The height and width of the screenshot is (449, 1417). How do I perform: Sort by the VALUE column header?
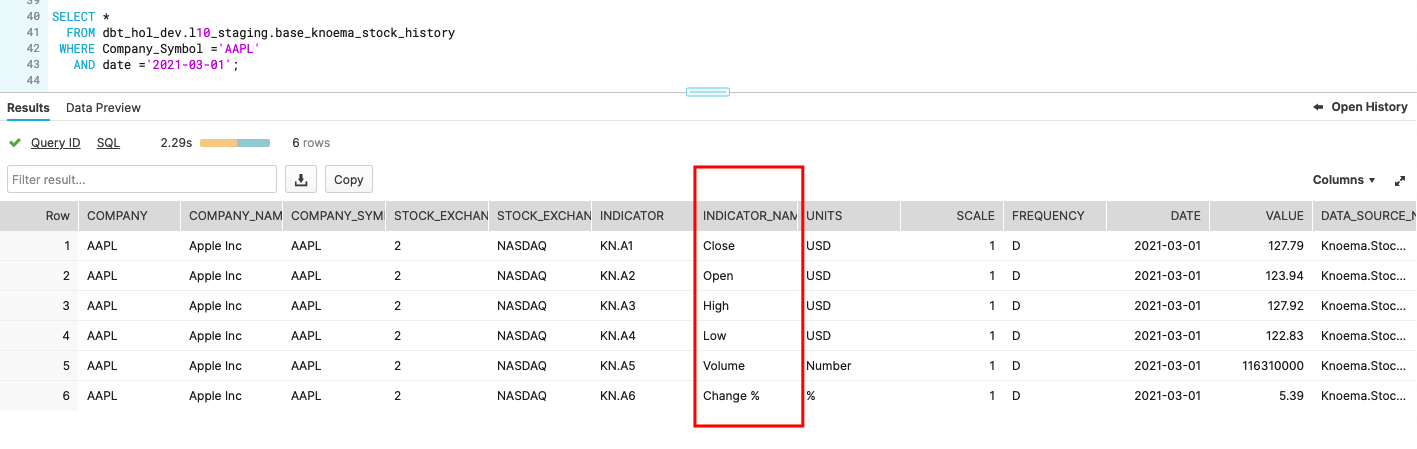click(1284, 215)
